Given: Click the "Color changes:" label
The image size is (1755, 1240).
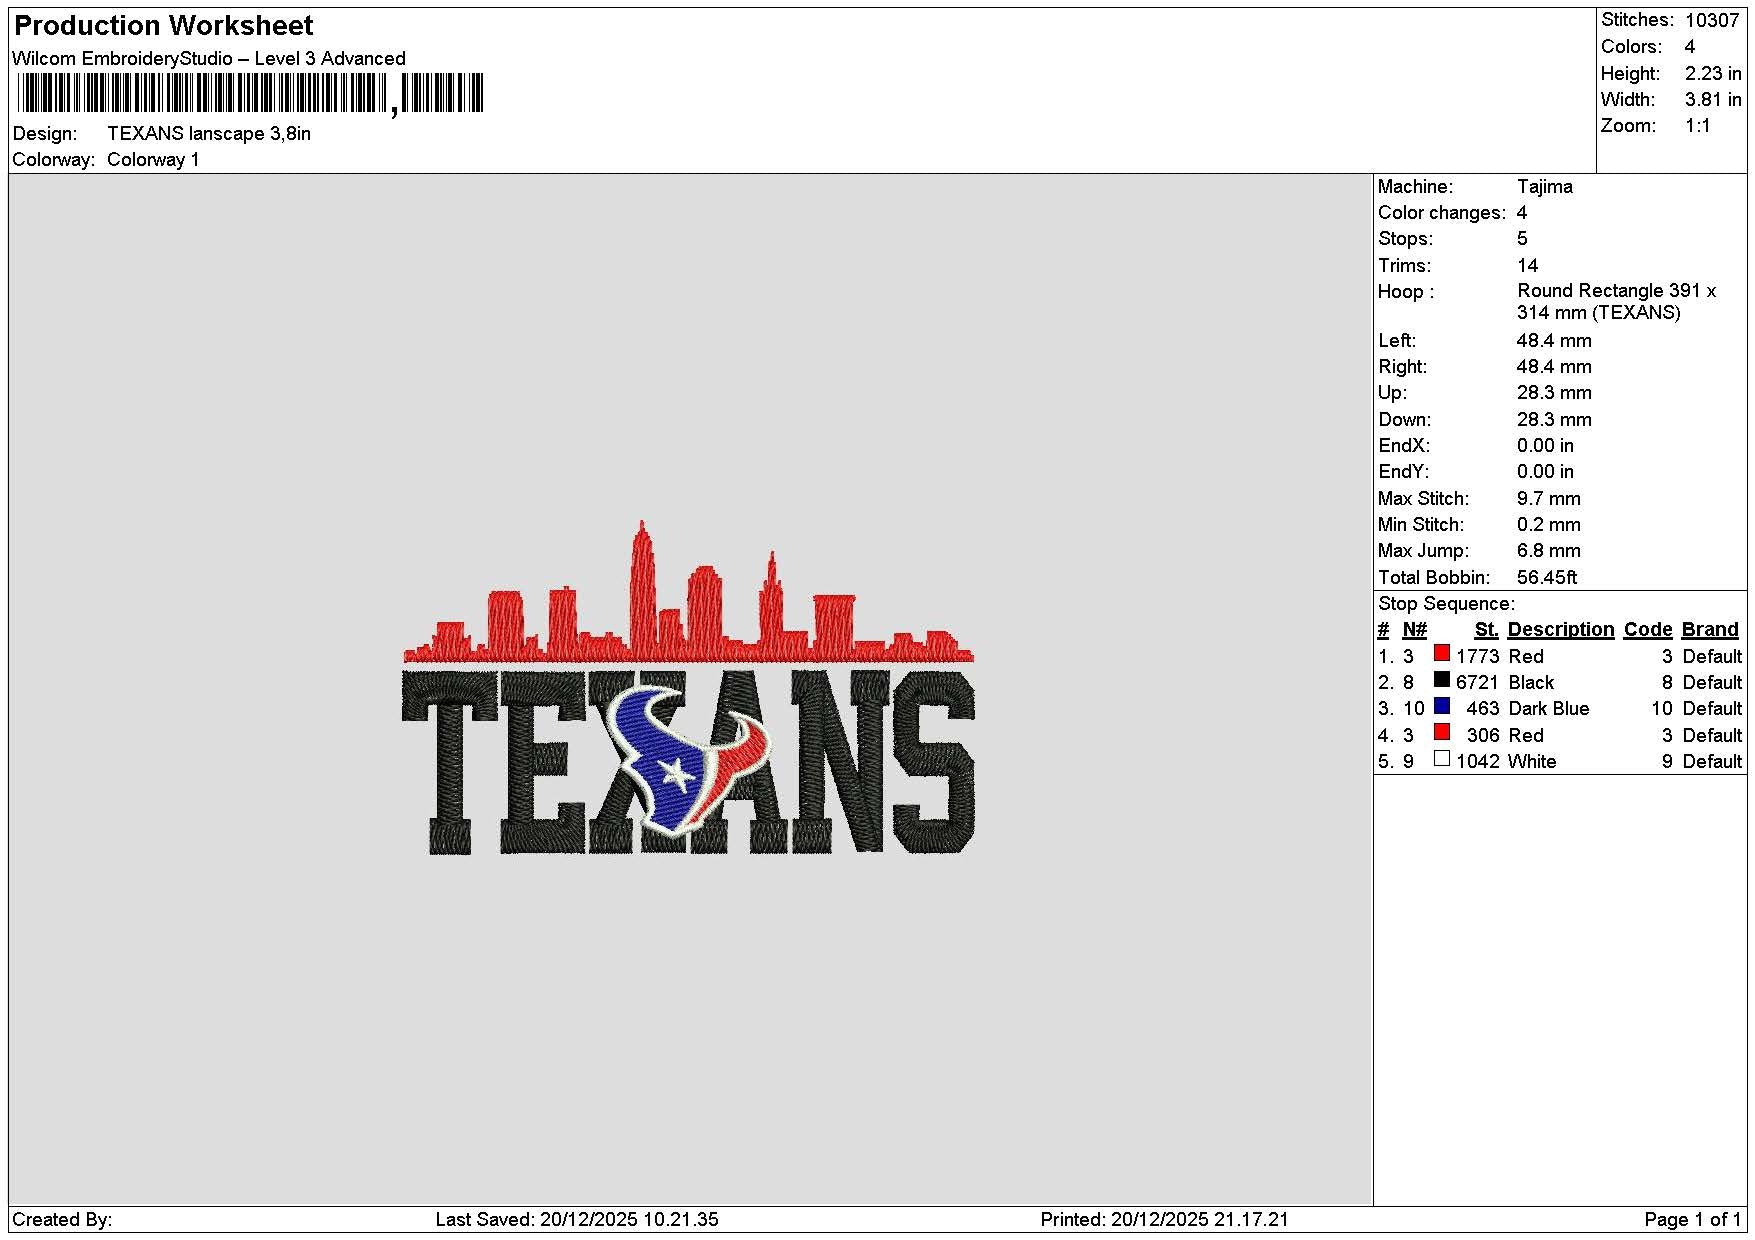Looking at the screenshot, I should click(1442, 212).
